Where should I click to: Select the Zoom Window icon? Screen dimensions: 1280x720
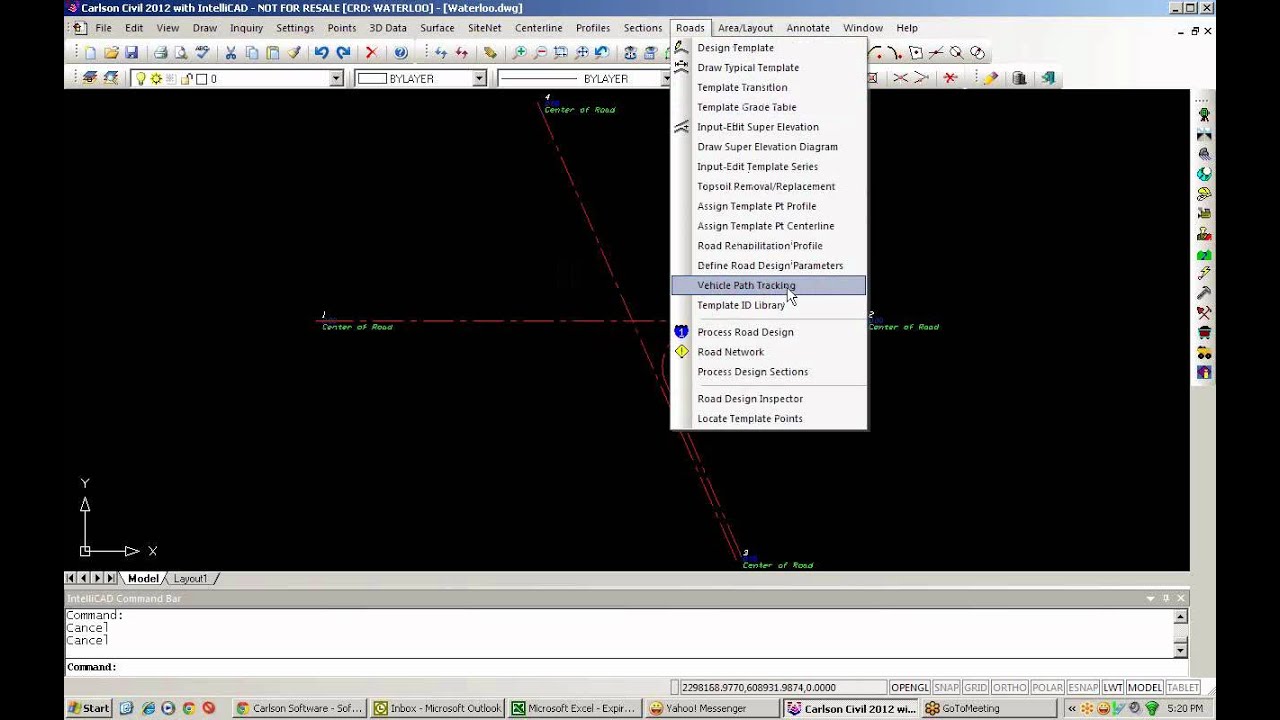tap(561, 53)
